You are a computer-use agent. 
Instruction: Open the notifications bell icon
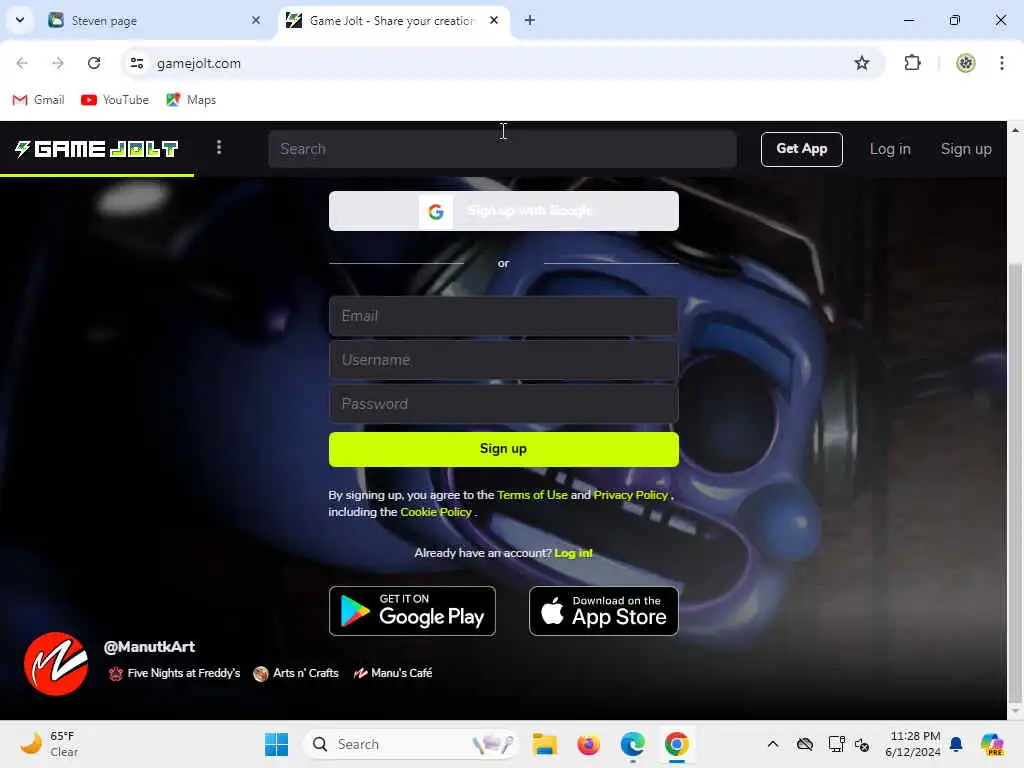[956, 744]
